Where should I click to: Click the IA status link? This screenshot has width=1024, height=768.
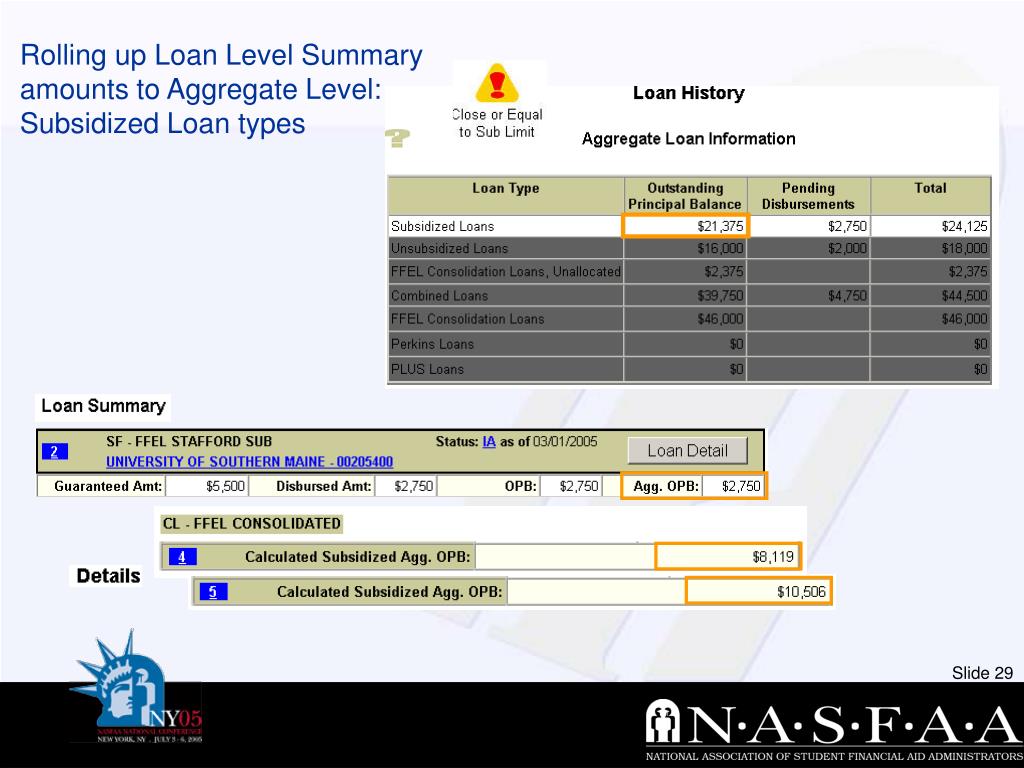[488, 441]
